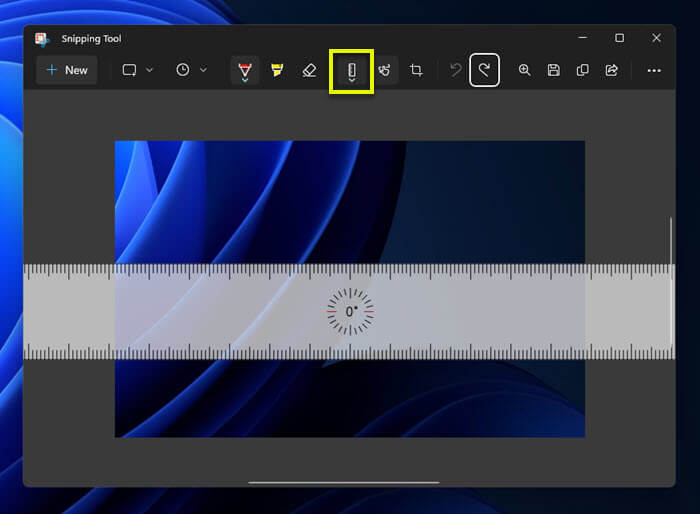Share the snip
The height and width of the screenshot is (514, 700).
(x=611, y=70)
